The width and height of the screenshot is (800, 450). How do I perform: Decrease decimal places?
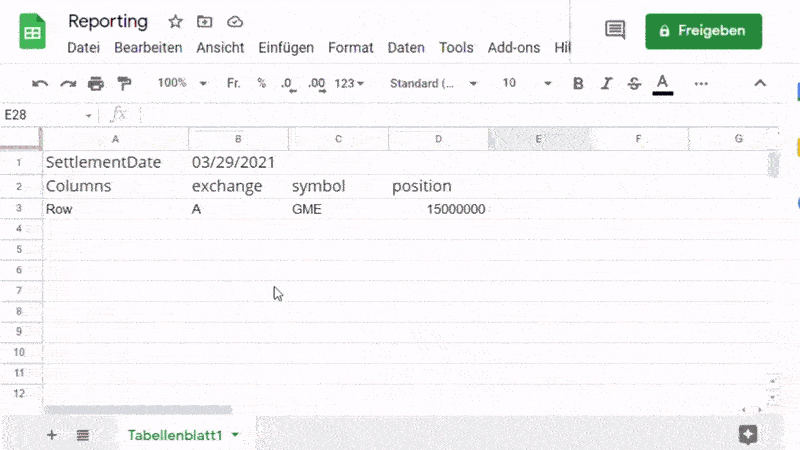pyautogui.click(x=288, y=84)
